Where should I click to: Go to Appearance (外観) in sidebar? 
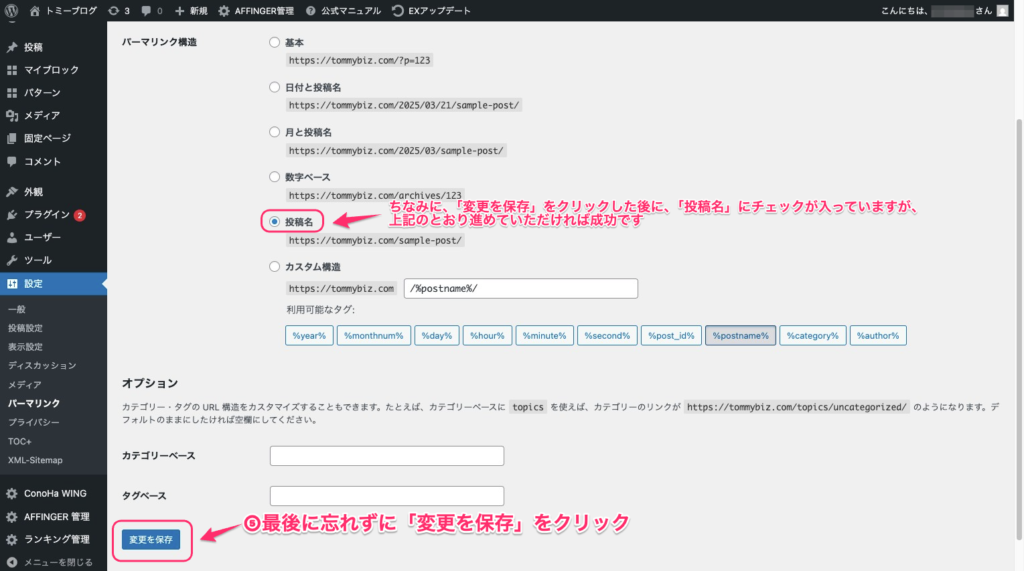point(33,191)
